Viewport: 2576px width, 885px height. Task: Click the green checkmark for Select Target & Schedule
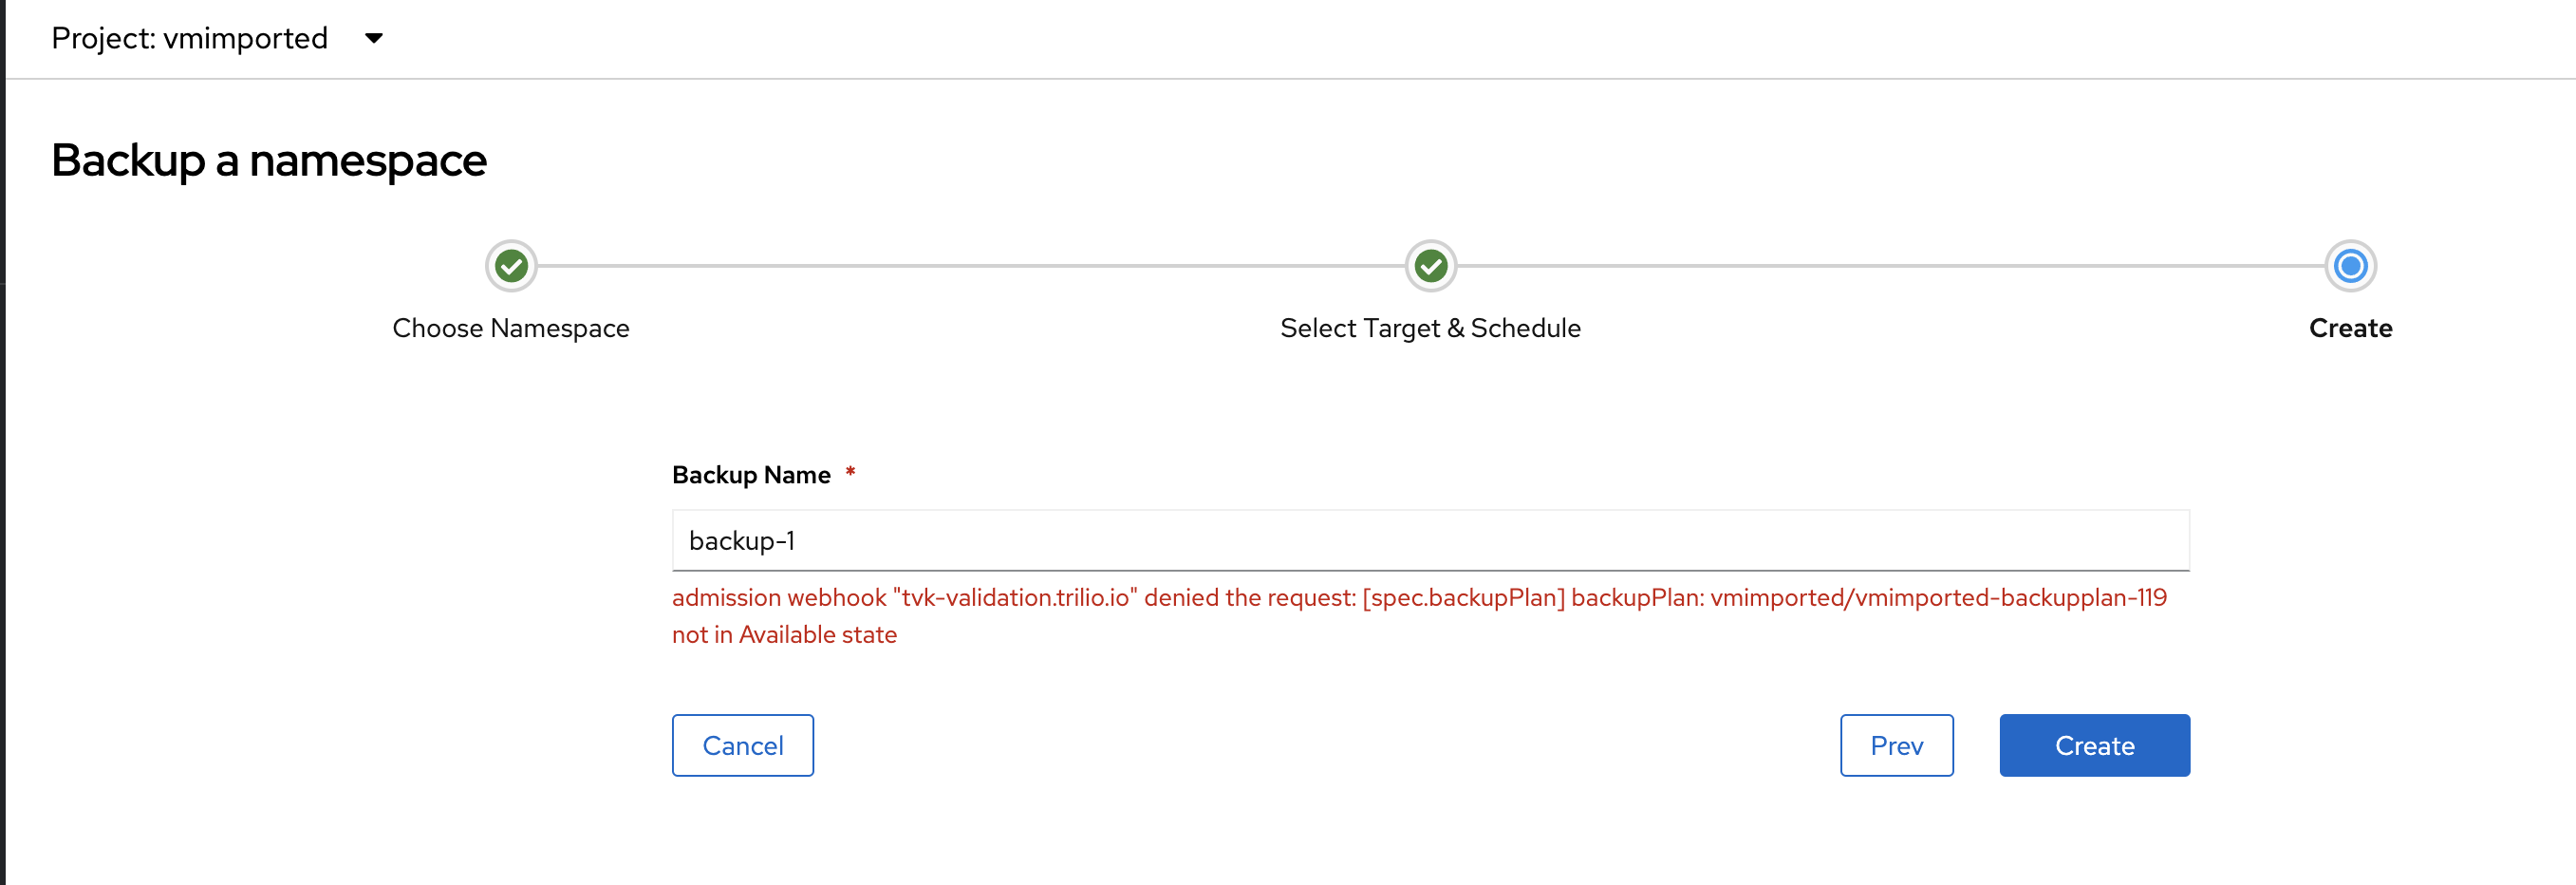coord(1430,266)
